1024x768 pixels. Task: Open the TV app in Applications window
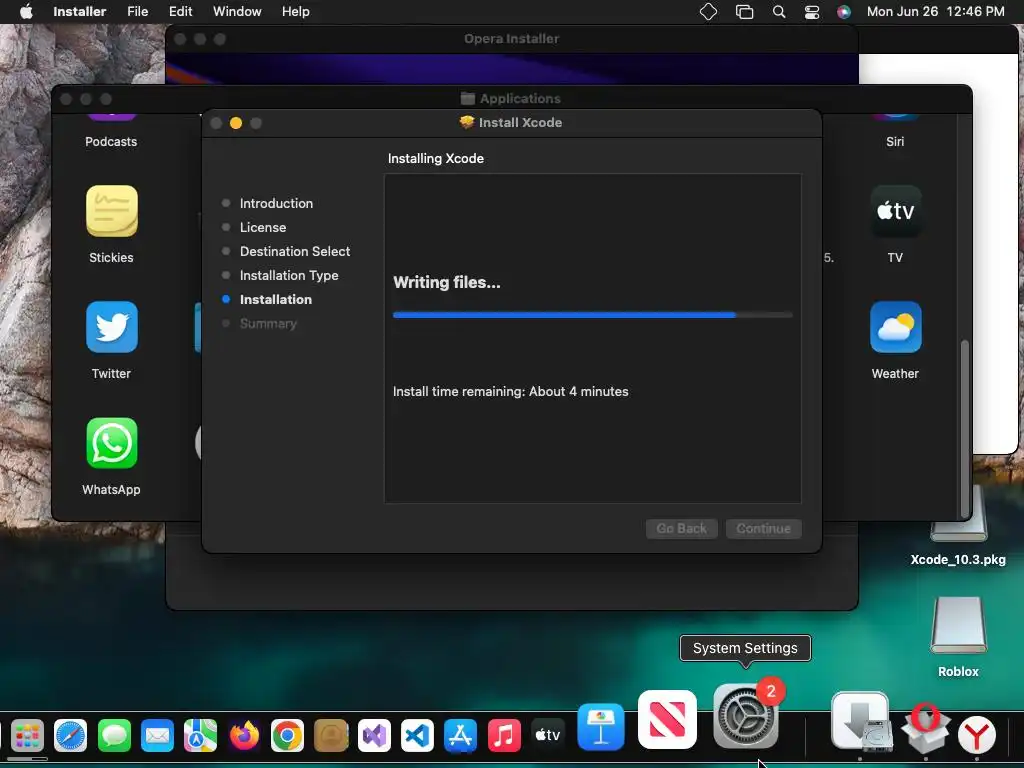point(896,211)
